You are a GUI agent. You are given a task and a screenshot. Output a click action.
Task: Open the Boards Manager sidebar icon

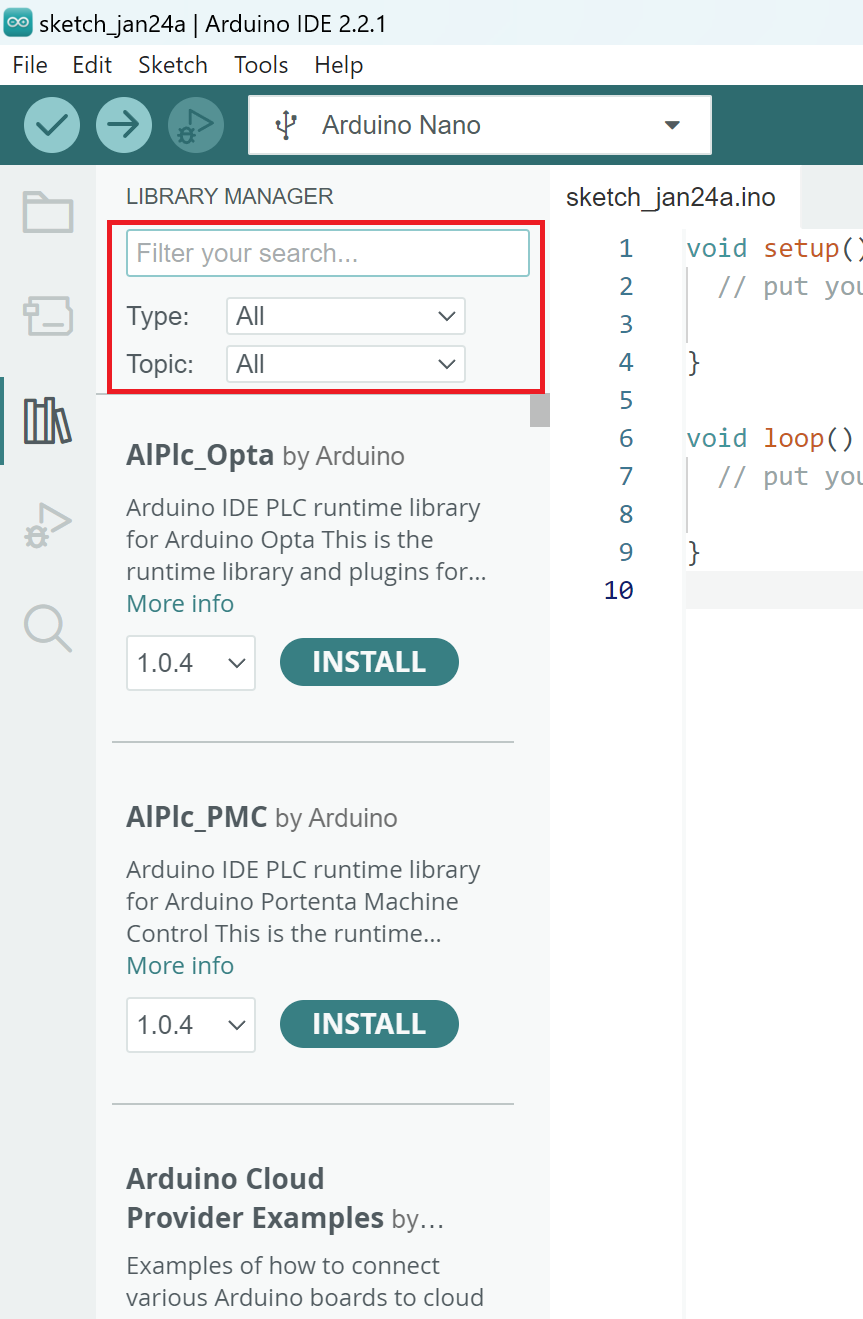click(48, 315)
